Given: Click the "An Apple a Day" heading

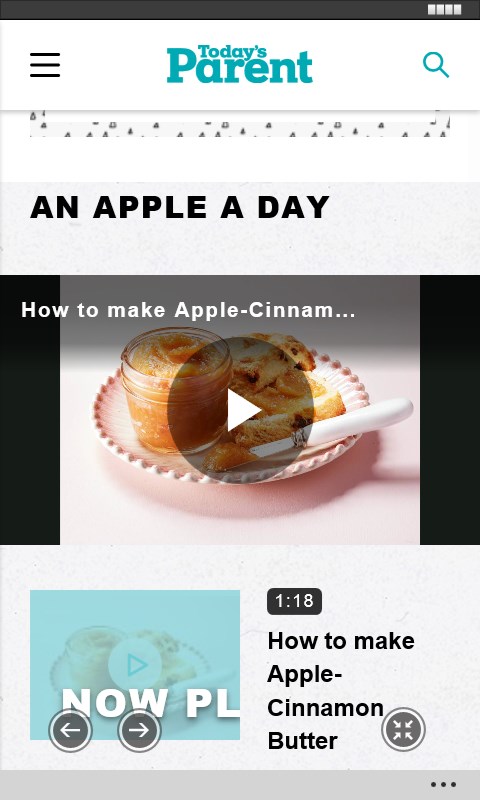Looking at the screenshot, I should pos(180,207).
